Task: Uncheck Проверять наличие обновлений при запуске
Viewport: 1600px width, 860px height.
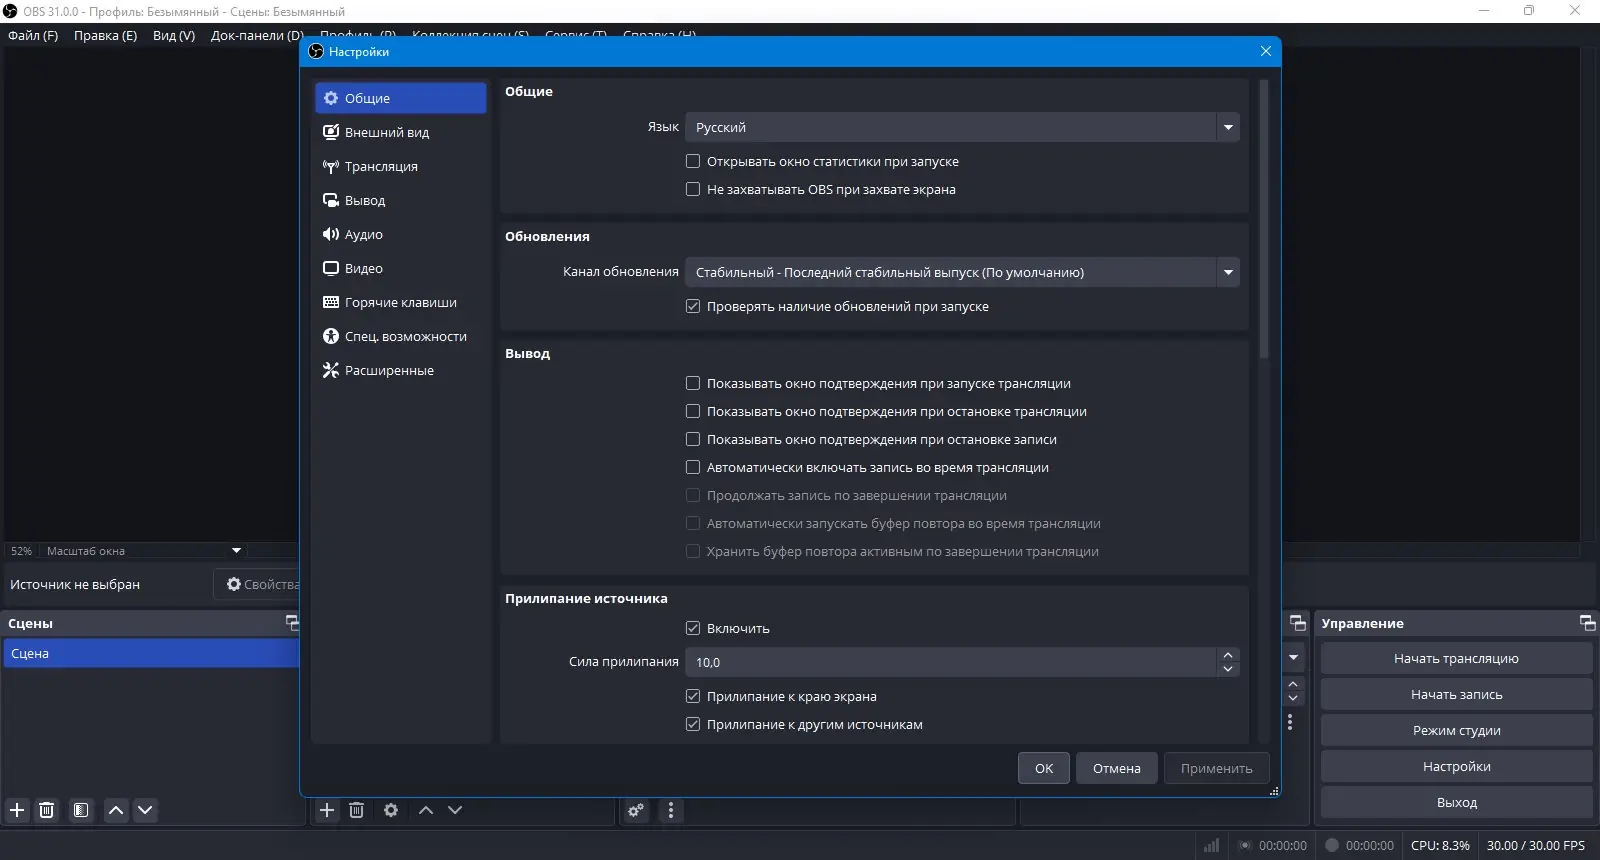Action: coord(693,306)
